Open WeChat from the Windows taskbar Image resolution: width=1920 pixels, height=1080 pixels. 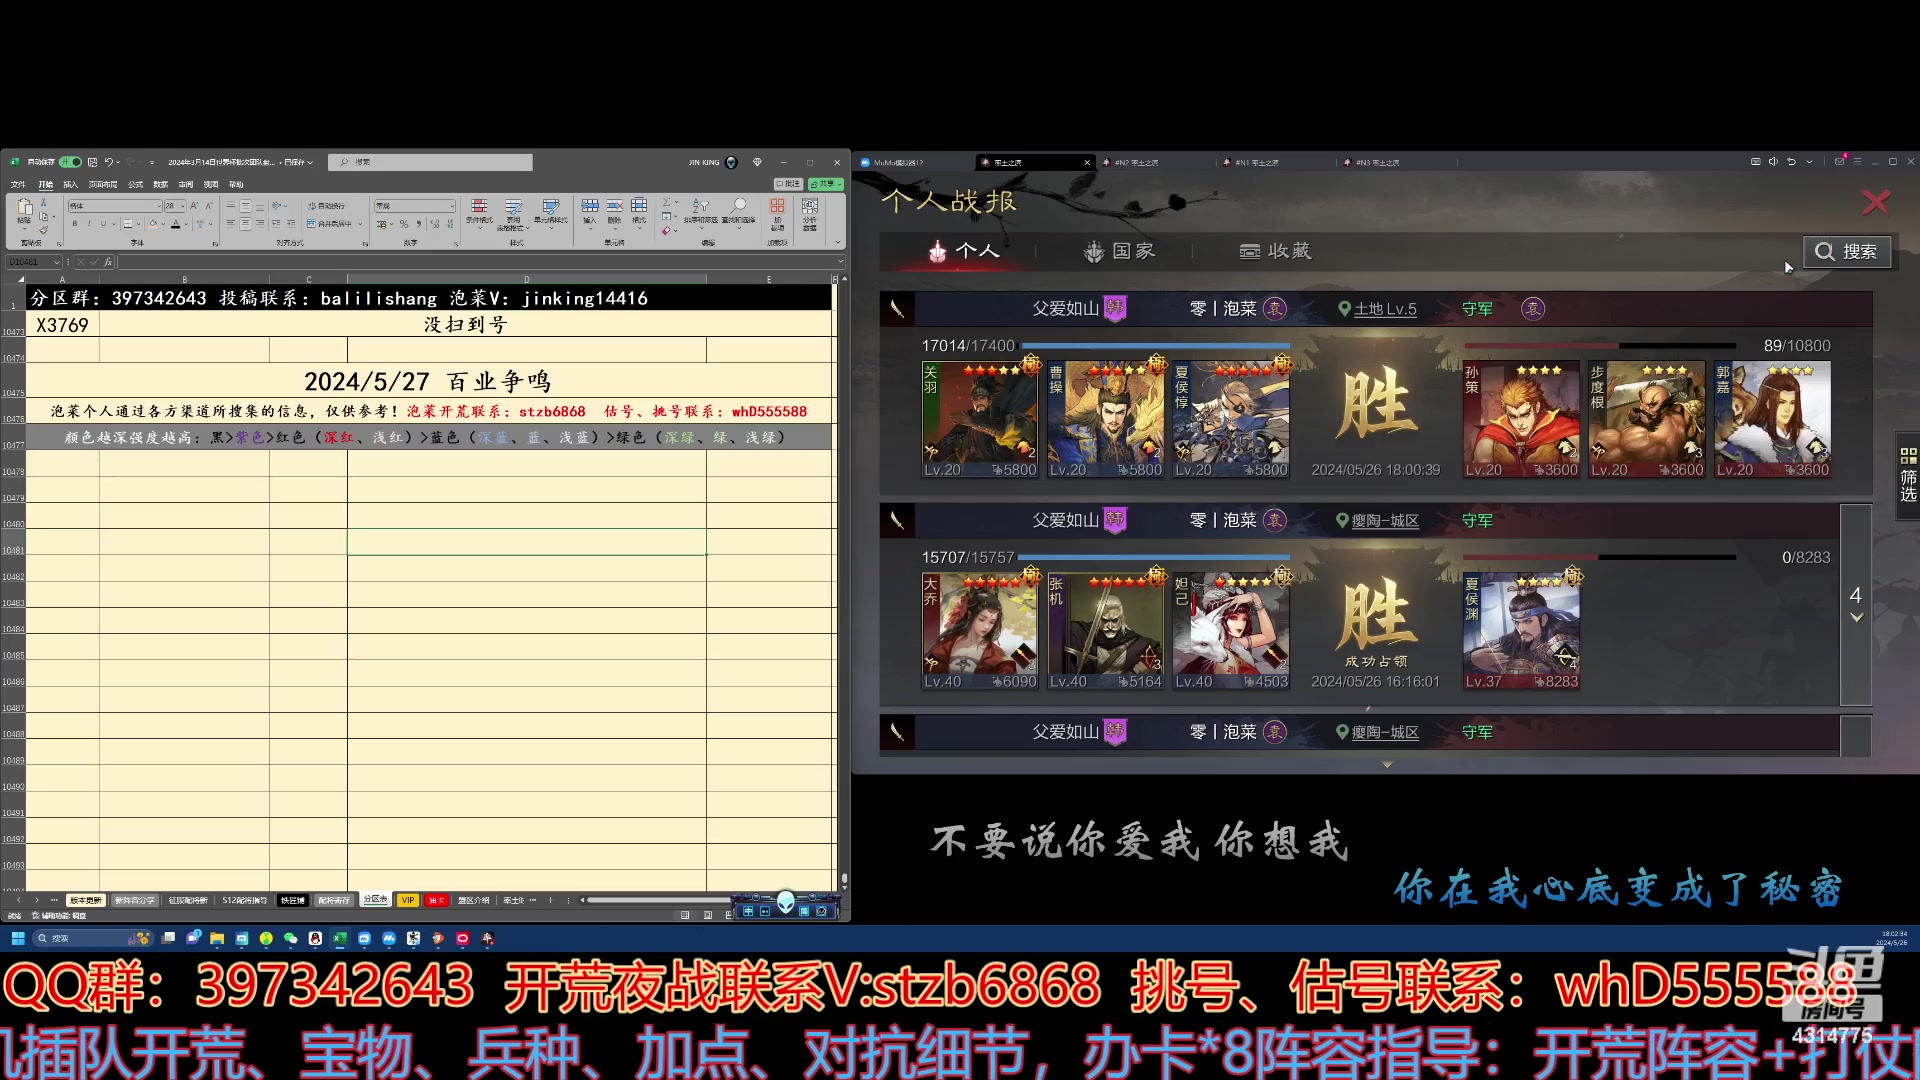[x=290, y=938]
